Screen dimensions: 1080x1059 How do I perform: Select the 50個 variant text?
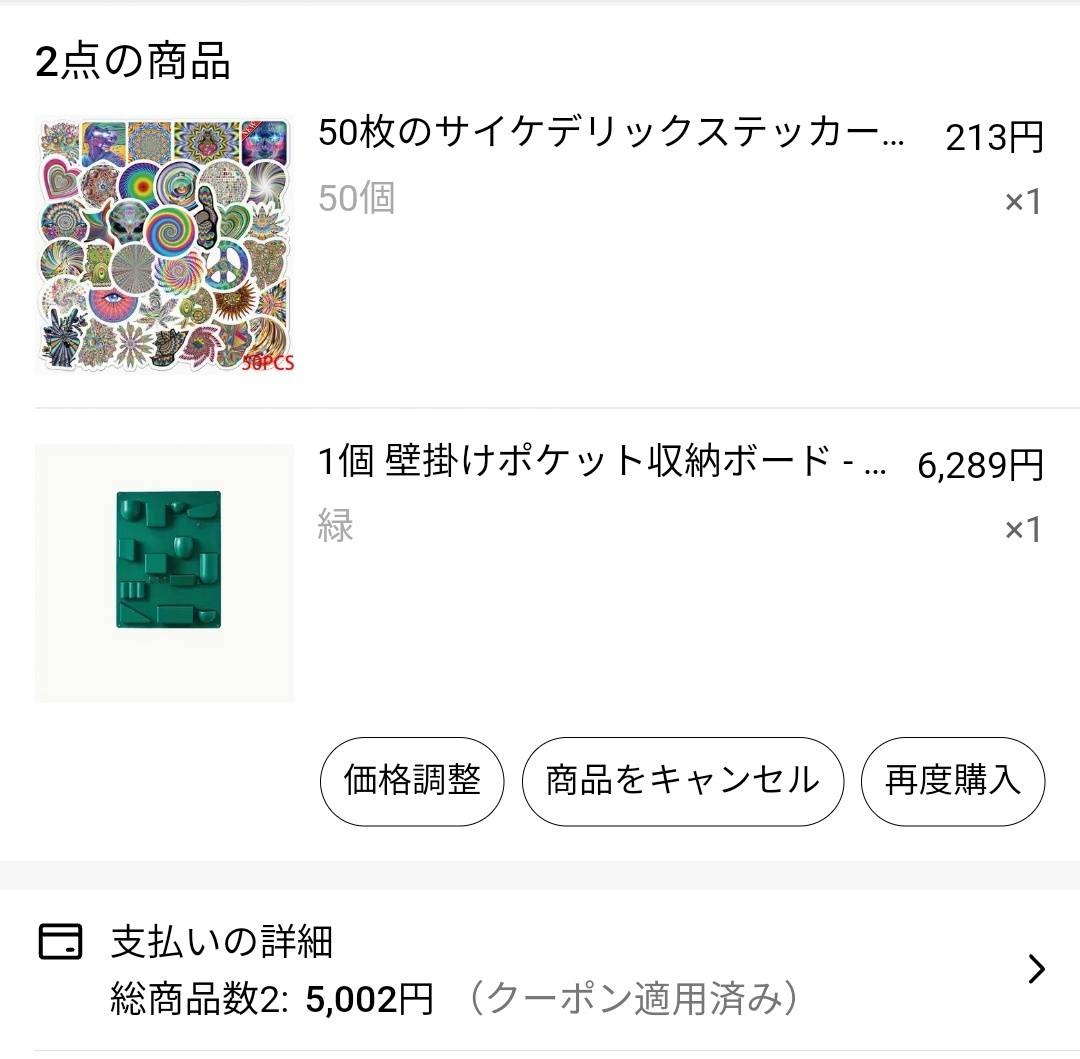click(x=357, y=198)
